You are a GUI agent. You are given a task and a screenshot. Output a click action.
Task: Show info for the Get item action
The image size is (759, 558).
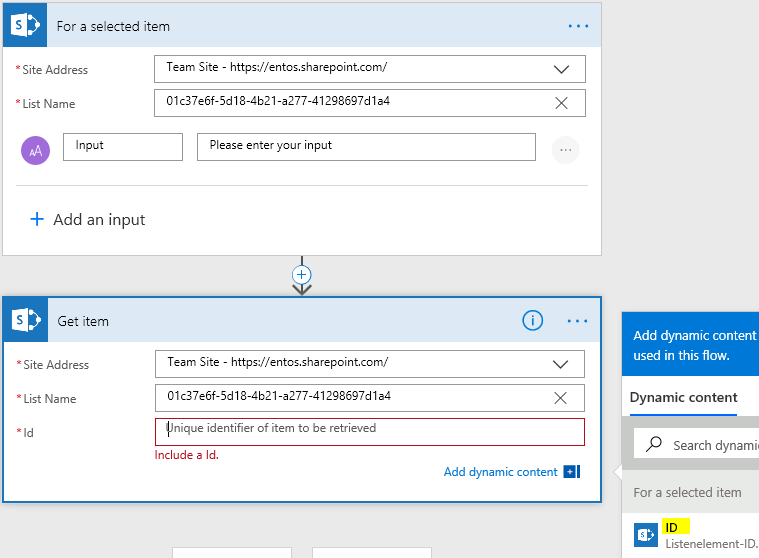click(532, 320)
